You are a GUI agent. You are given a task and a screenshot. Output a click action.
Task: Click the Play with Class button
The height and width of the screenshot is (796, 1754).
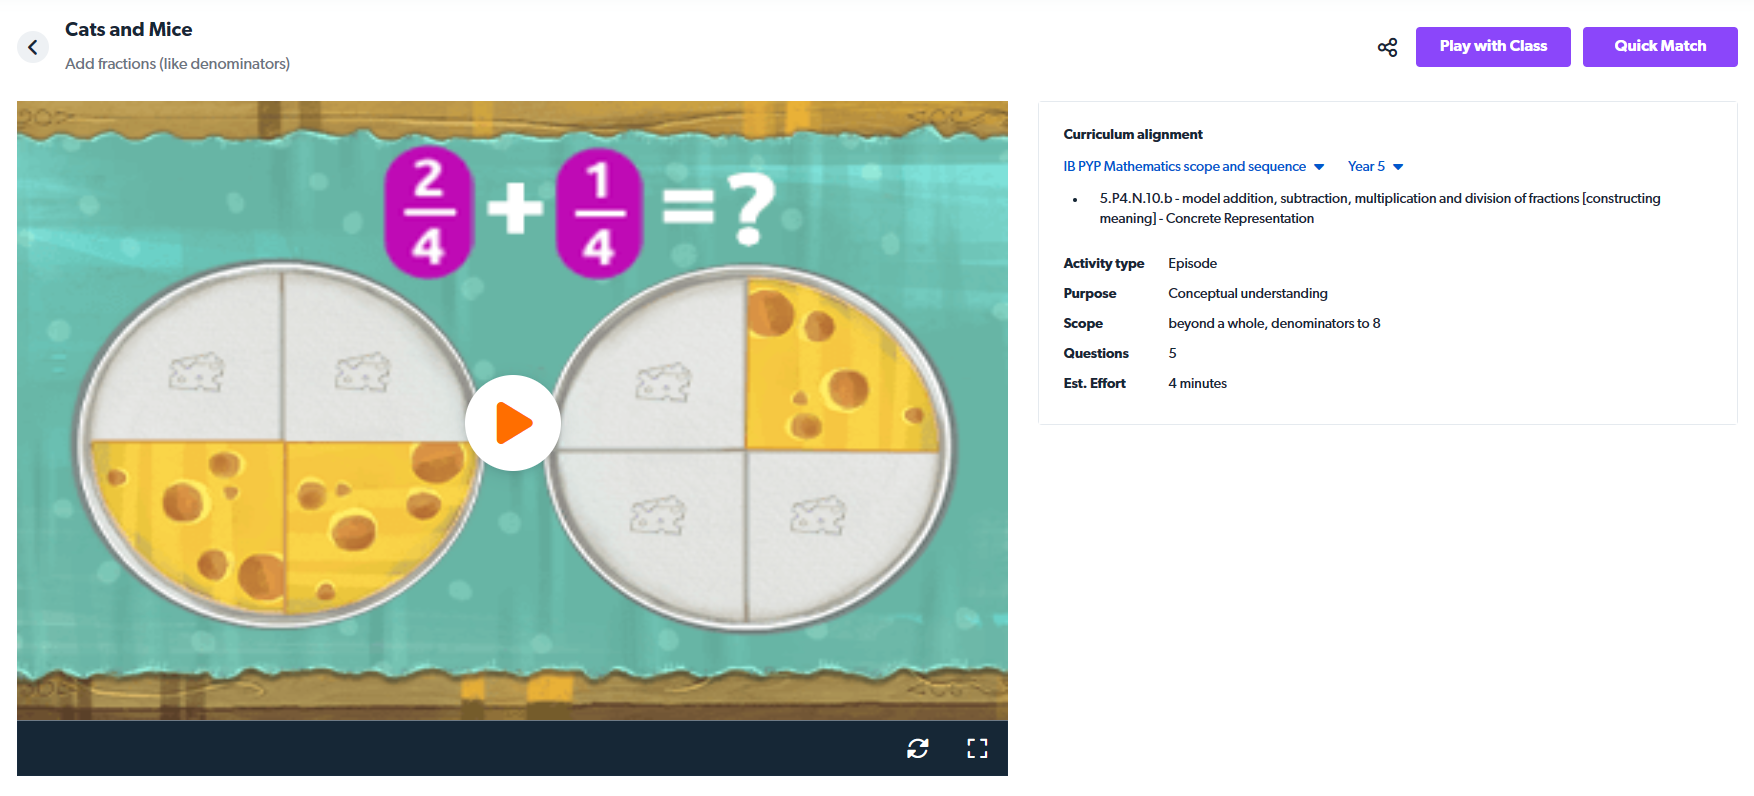click(x=1493, y=47)
